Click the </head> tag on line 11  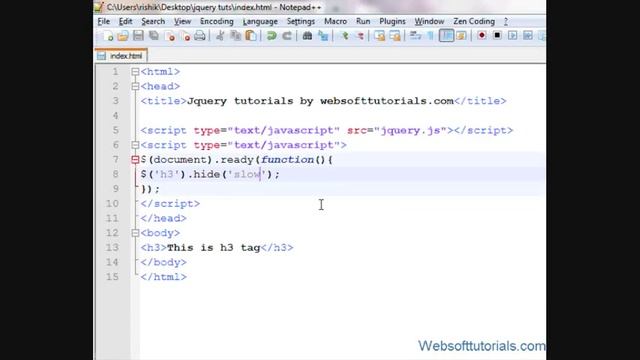[163, 218]
